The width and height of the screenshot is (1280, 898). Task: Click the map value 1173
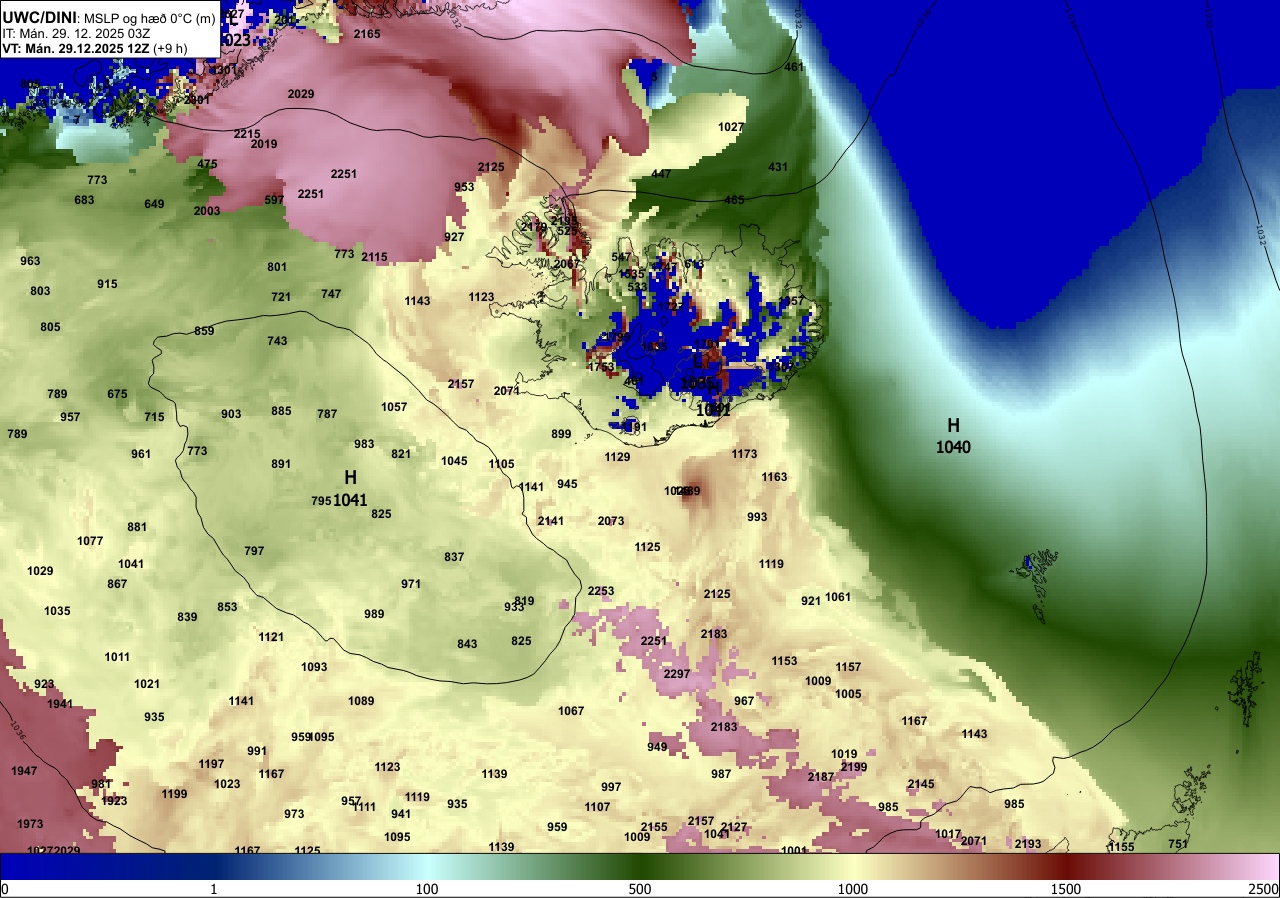coord(744,454)
